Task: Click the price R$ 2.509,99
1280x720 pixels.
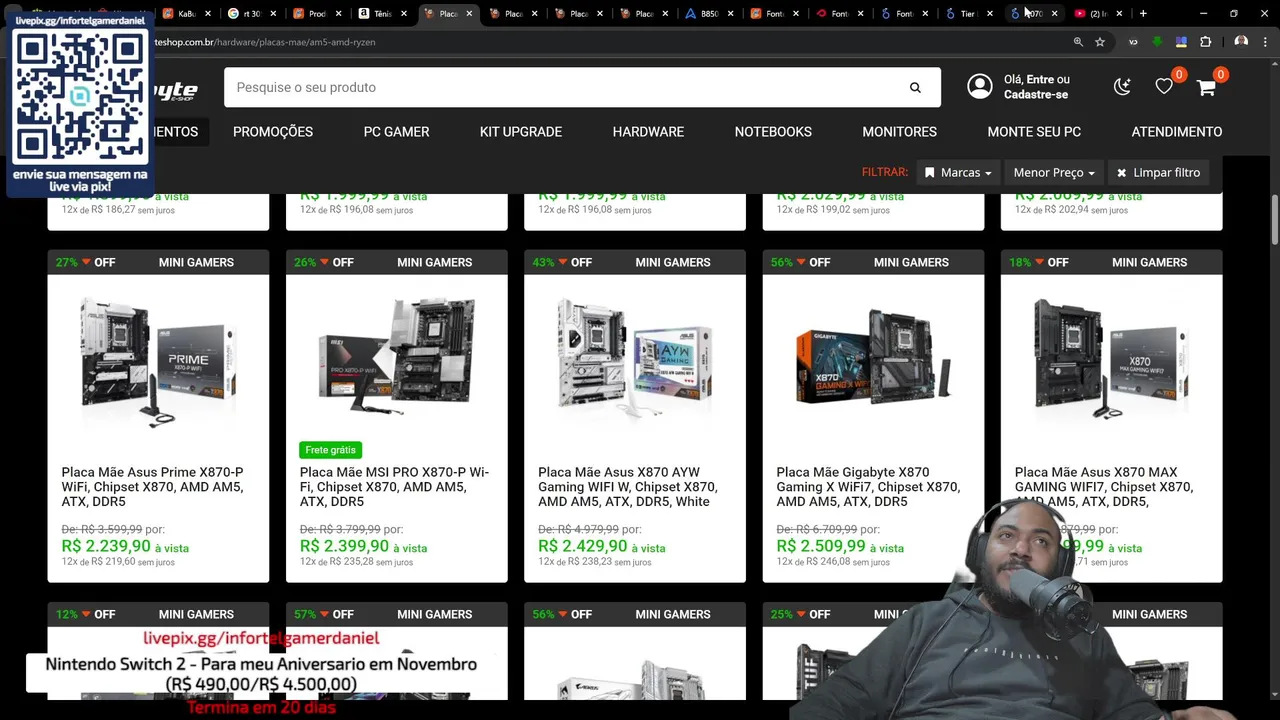Action: click(x=821, y=547)
